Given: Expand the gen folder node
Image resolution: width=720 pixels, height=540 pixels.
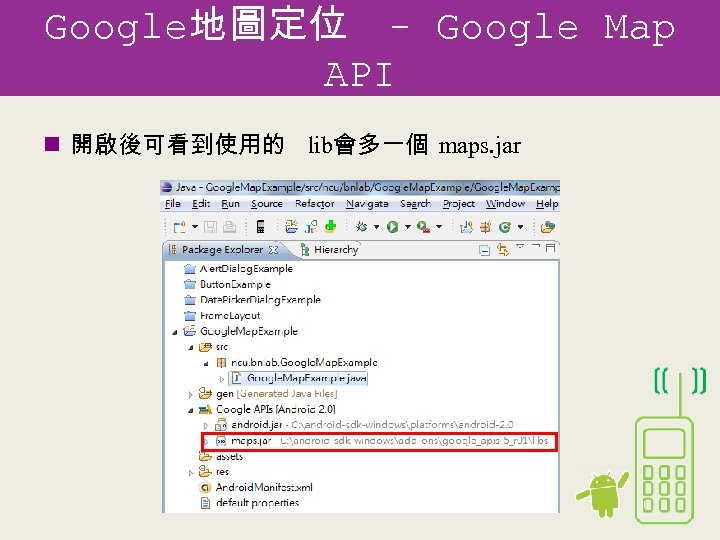Looking at the screenshot, I should click(191, 394).
